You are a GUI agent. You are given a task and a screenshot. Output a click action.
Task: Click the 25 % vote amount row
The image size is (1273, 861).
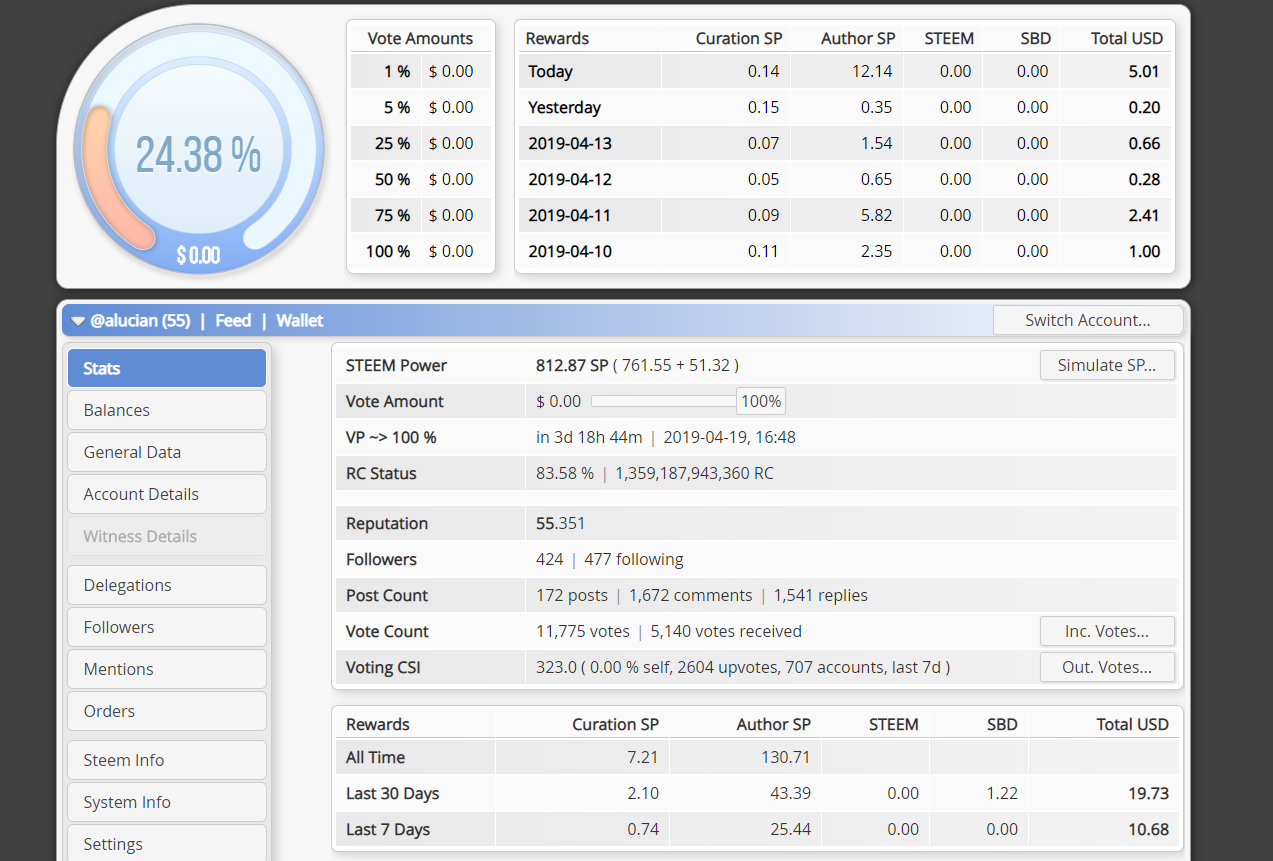421,143
